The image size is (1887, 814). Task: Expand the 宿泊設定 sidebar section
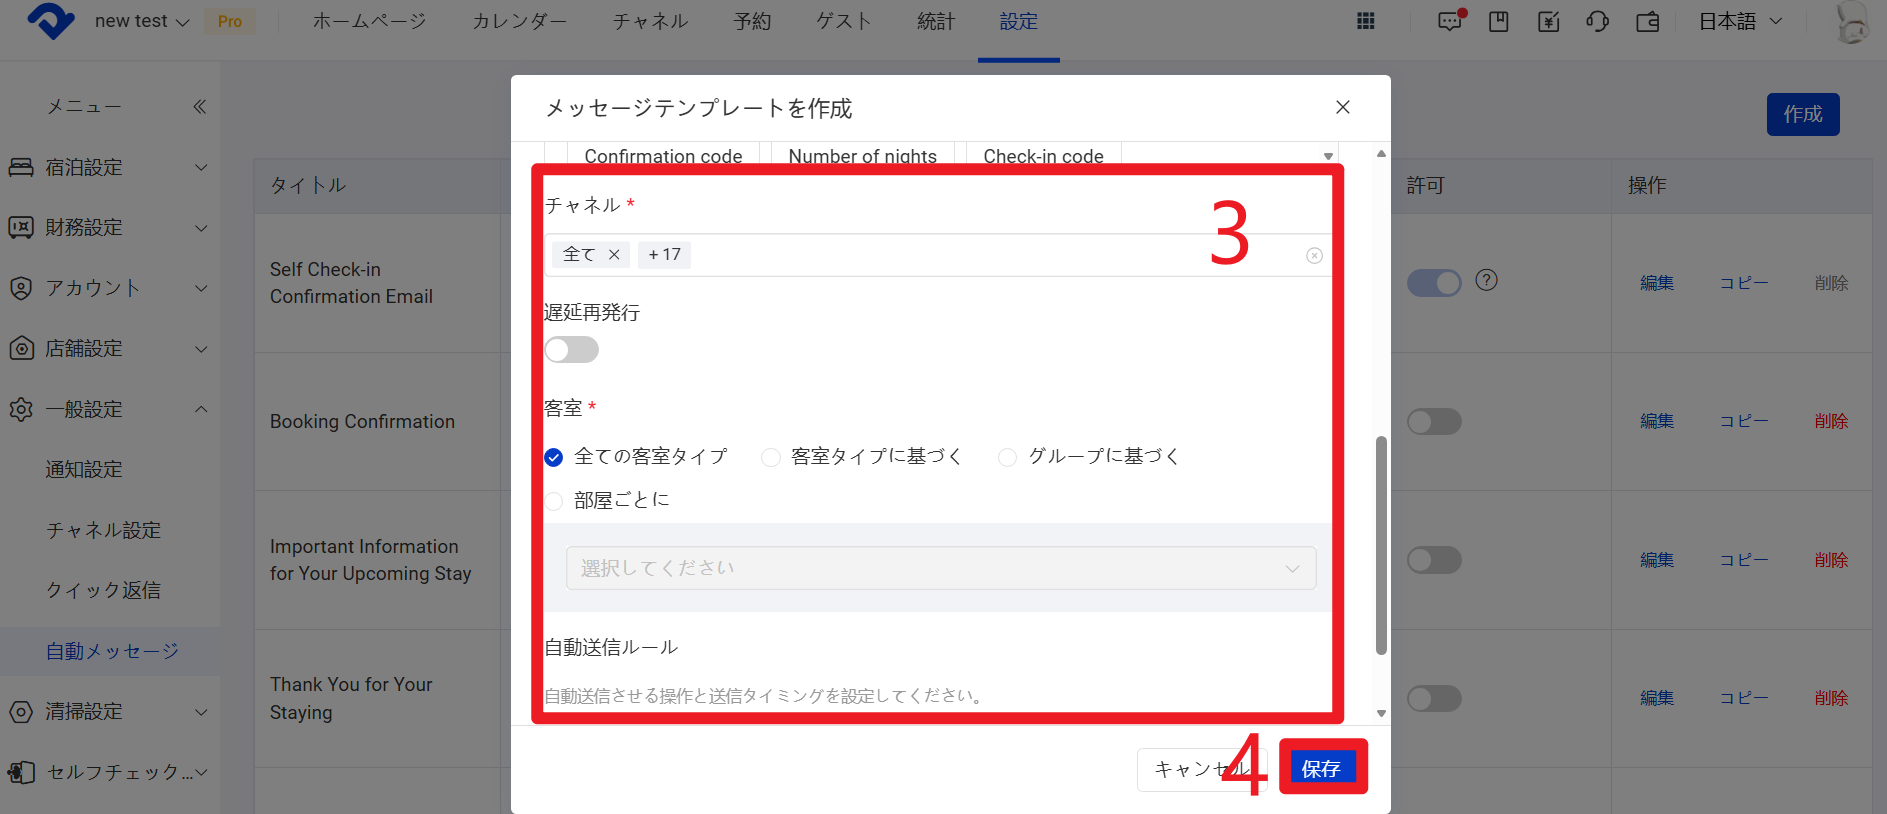(110, 167)
